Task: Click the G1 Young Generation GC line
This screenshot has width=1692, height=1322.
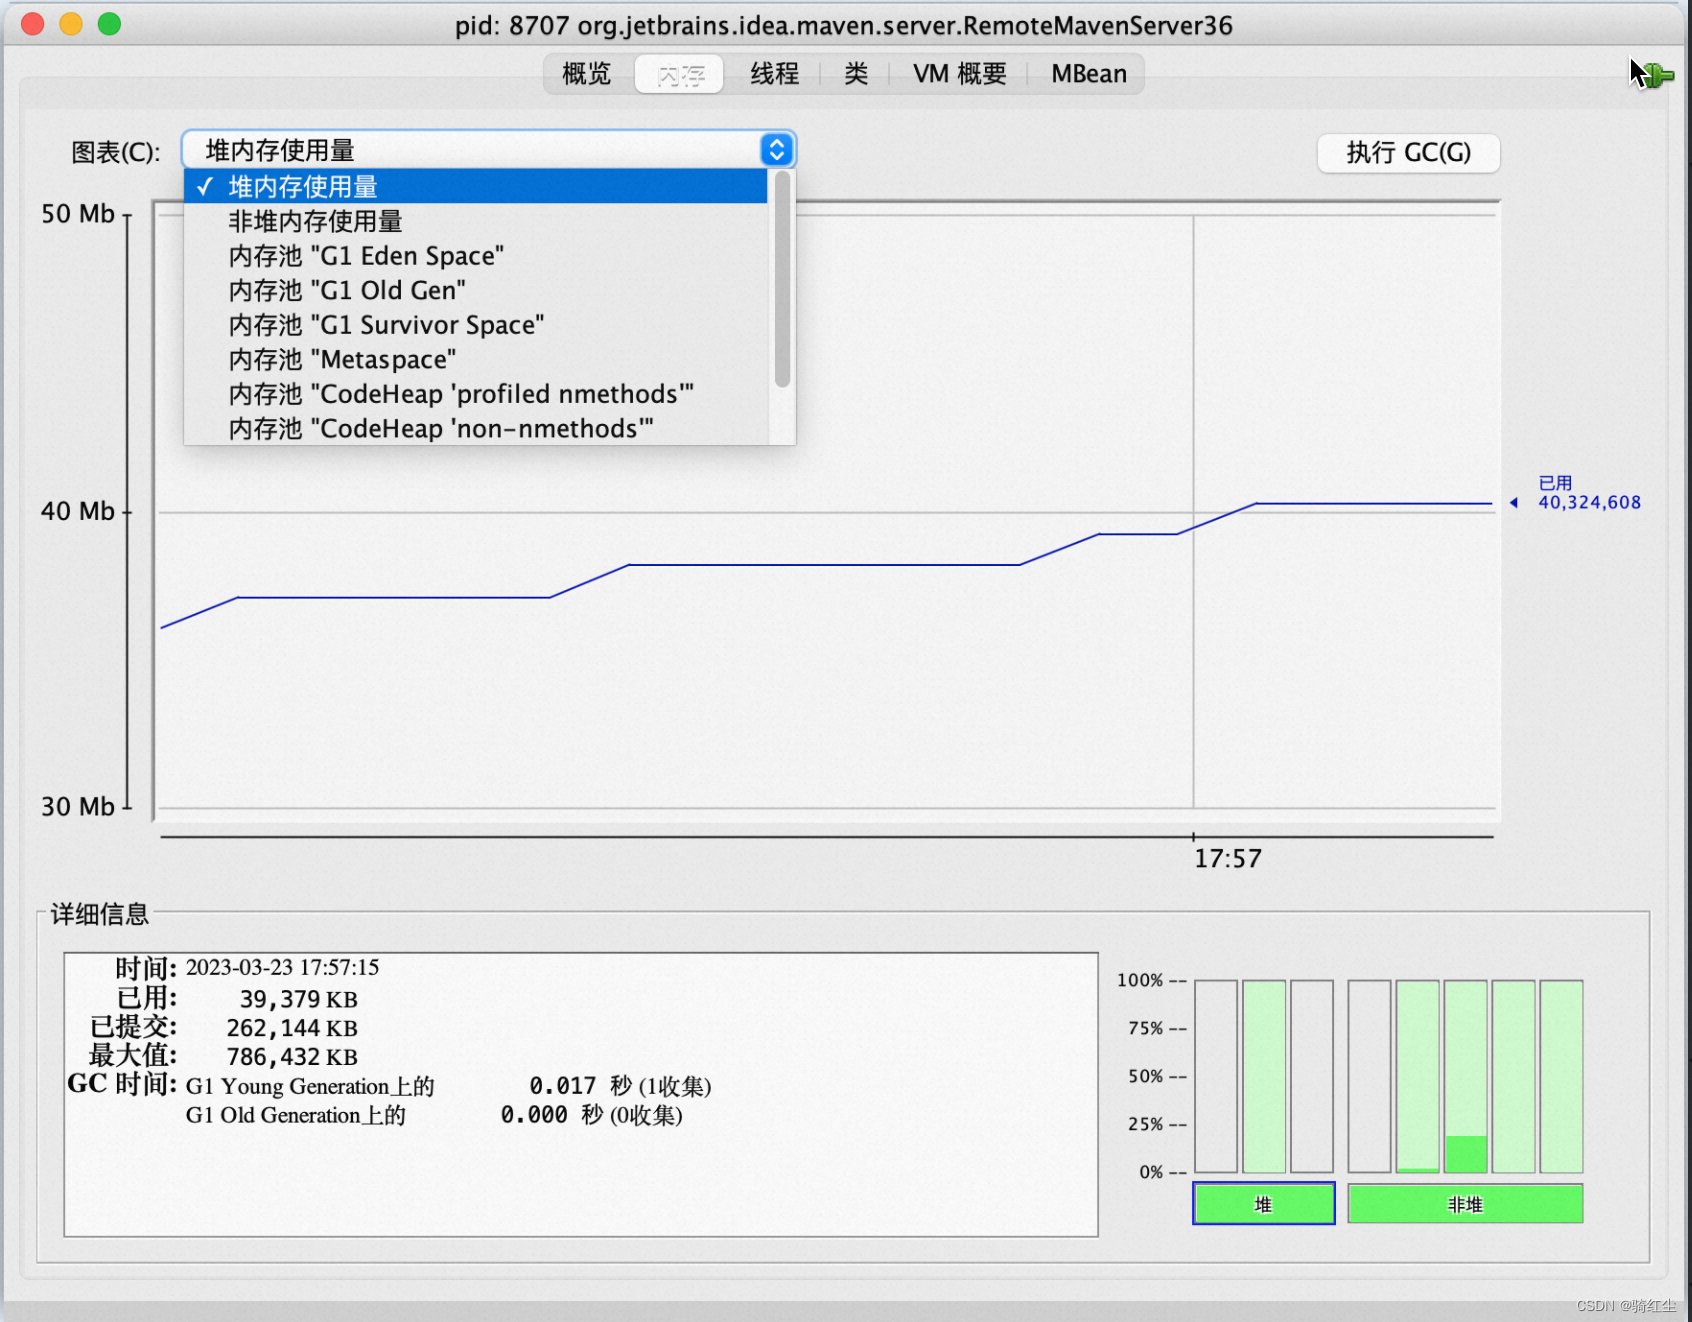Action: 448,1086
